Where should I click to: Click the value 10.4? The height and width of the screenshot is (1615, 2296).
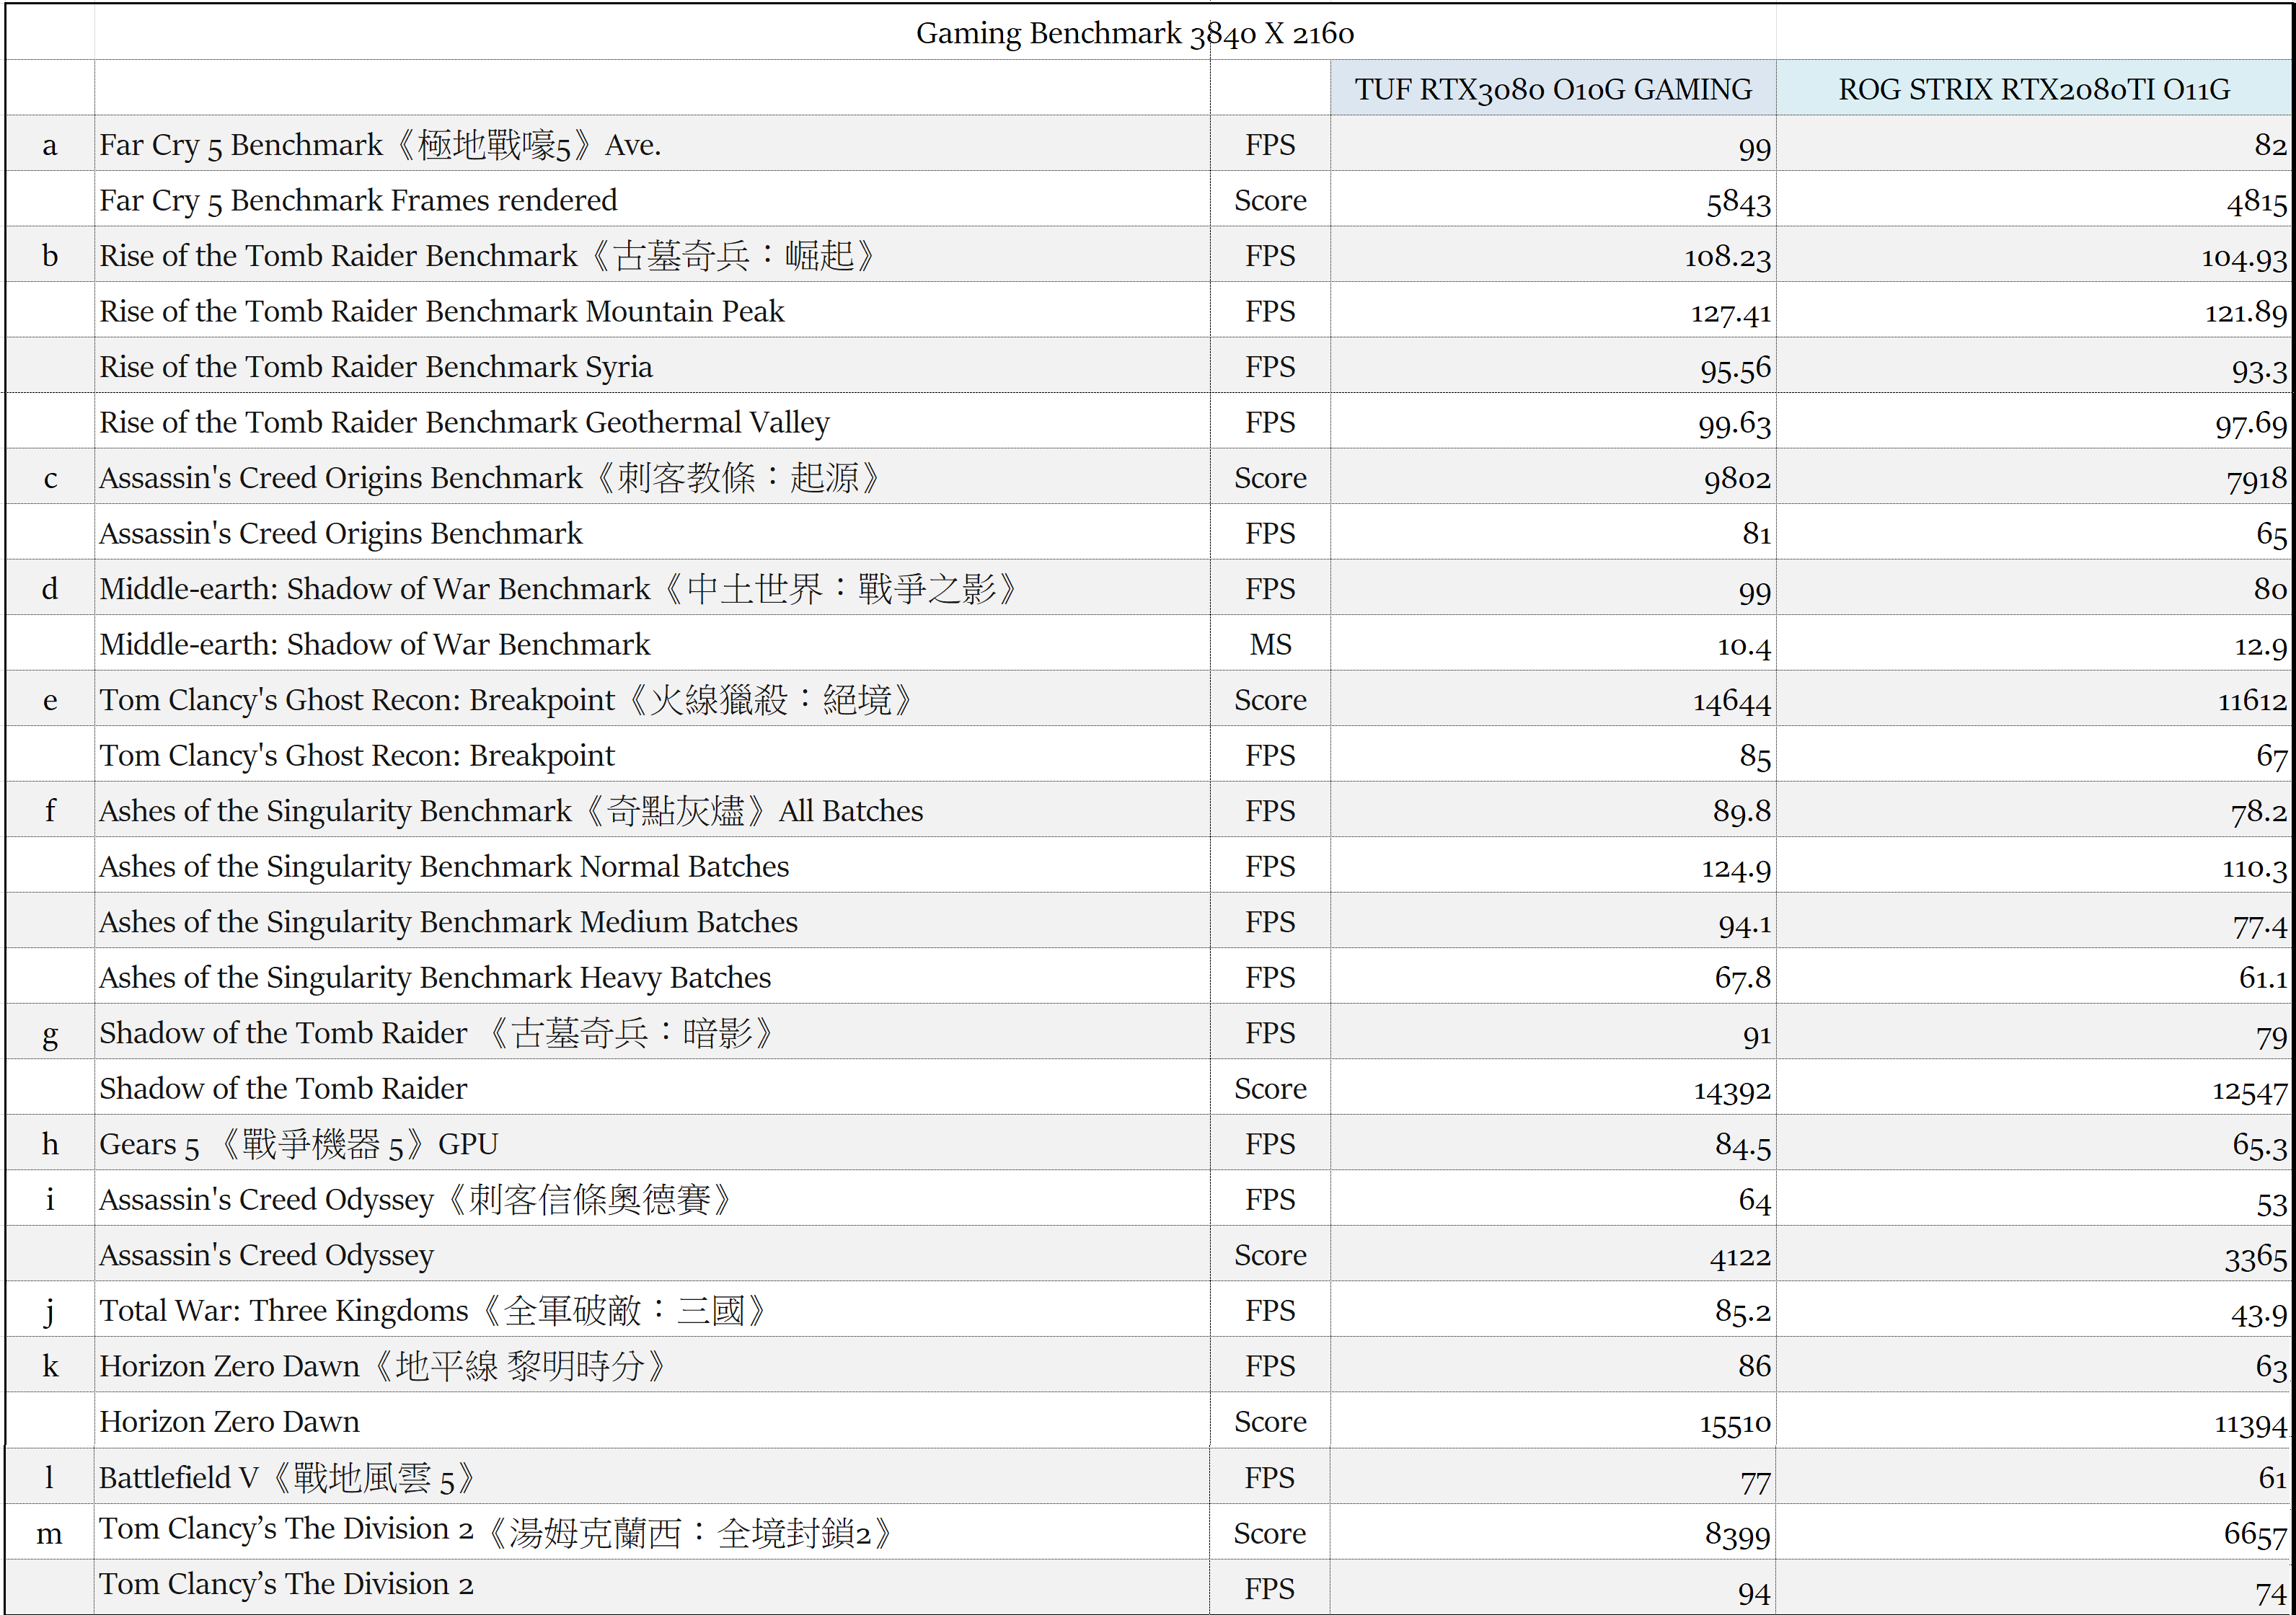click(x=1744, y=647)
